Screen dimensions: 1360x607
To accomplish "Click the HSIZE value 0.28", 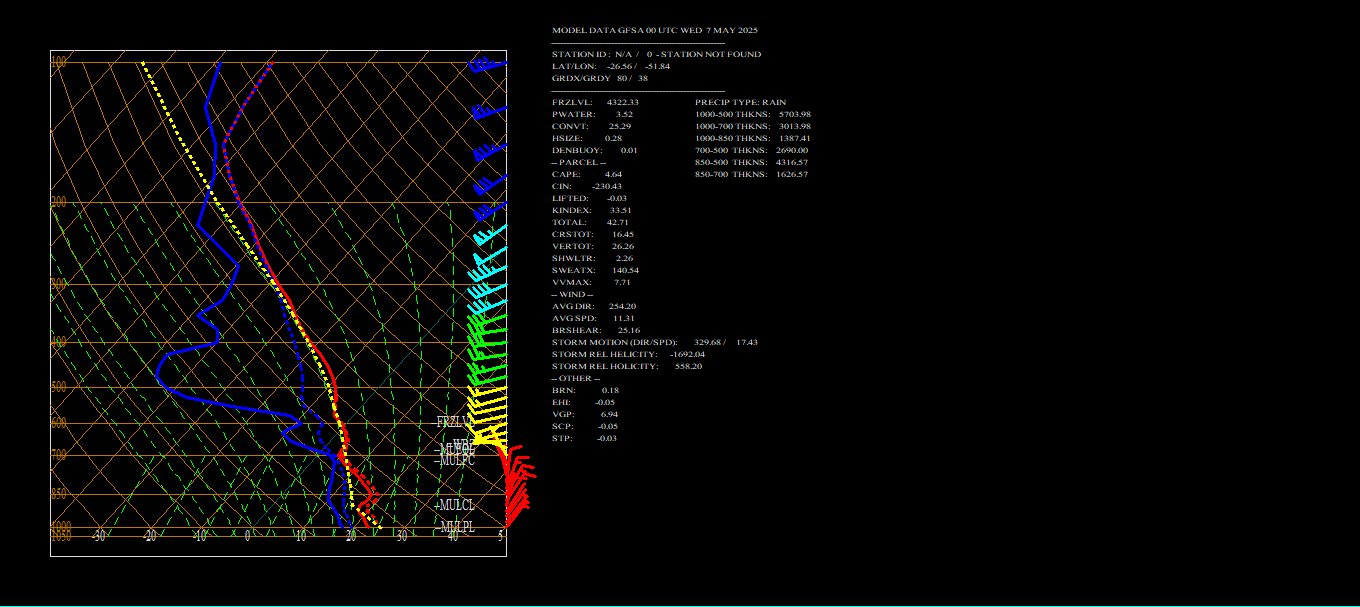I will tap(613, 138).
